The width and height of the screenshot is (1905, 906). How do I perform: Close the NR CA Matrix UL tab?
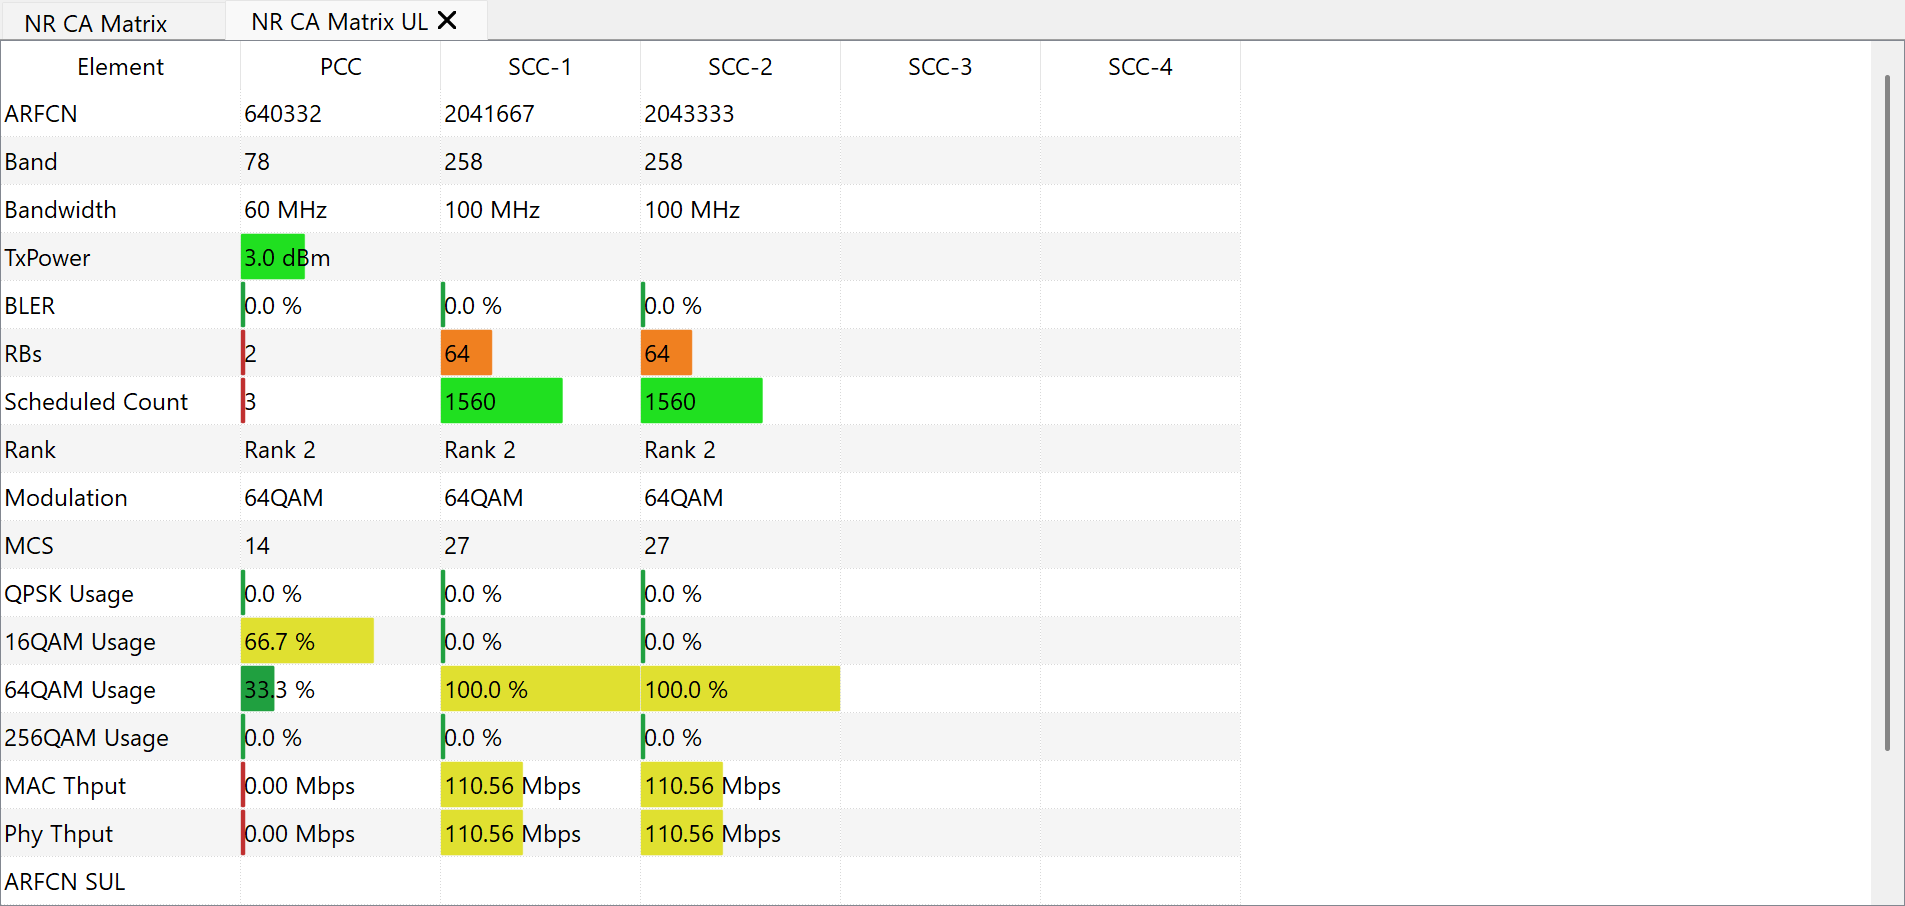click(x=447, y=21)
